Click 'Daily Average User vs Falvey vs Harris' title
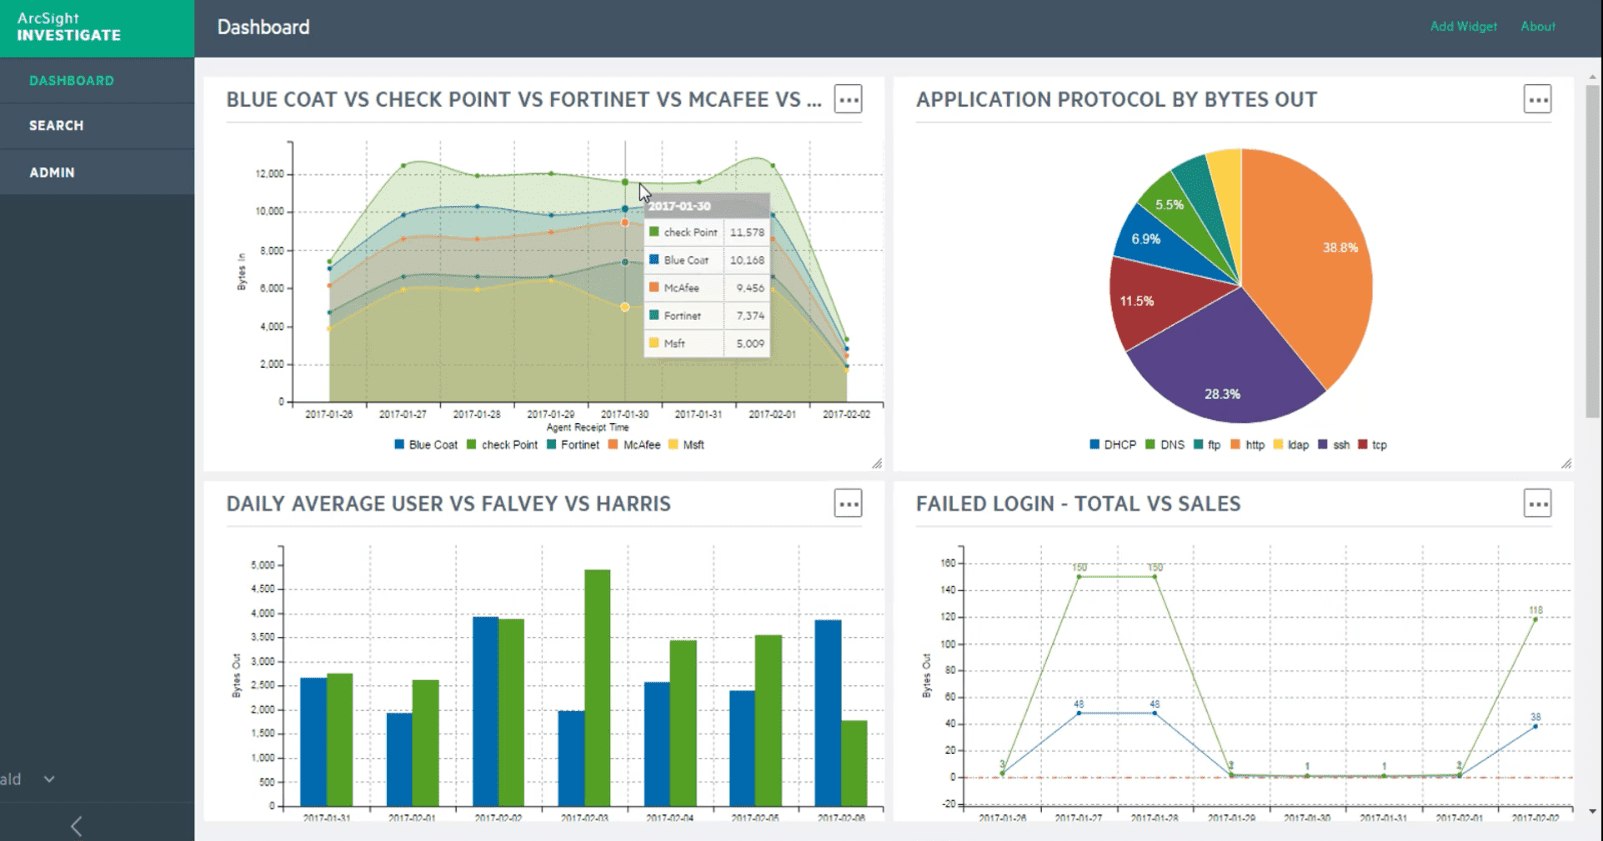Screen dimensions: 1603x841 pos(448,504)
